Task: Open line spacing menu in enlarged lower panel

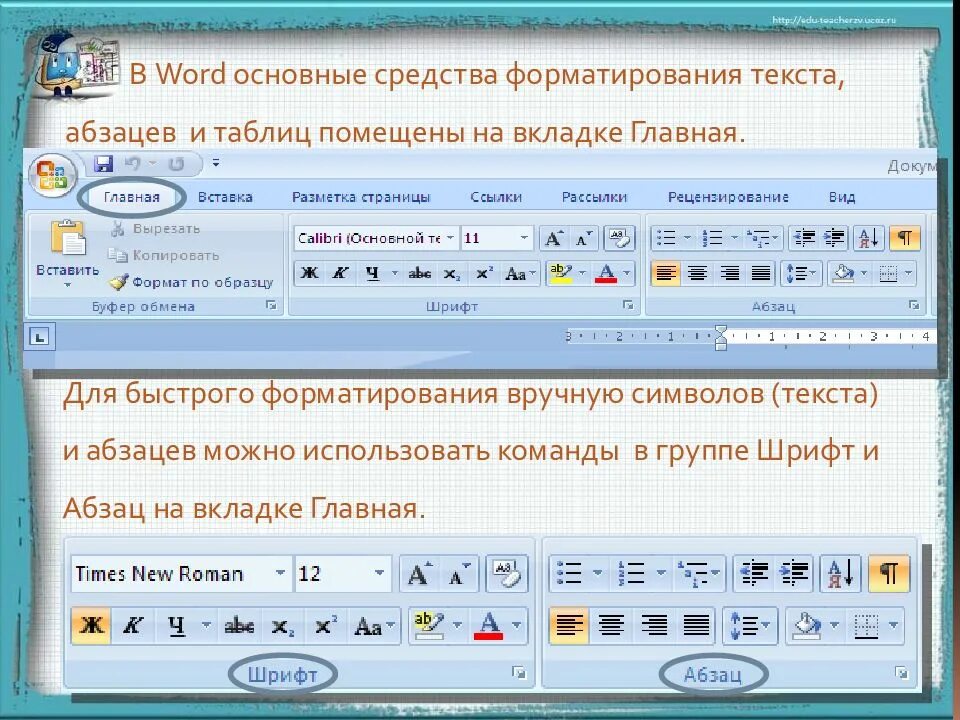Action: point(751,626)
